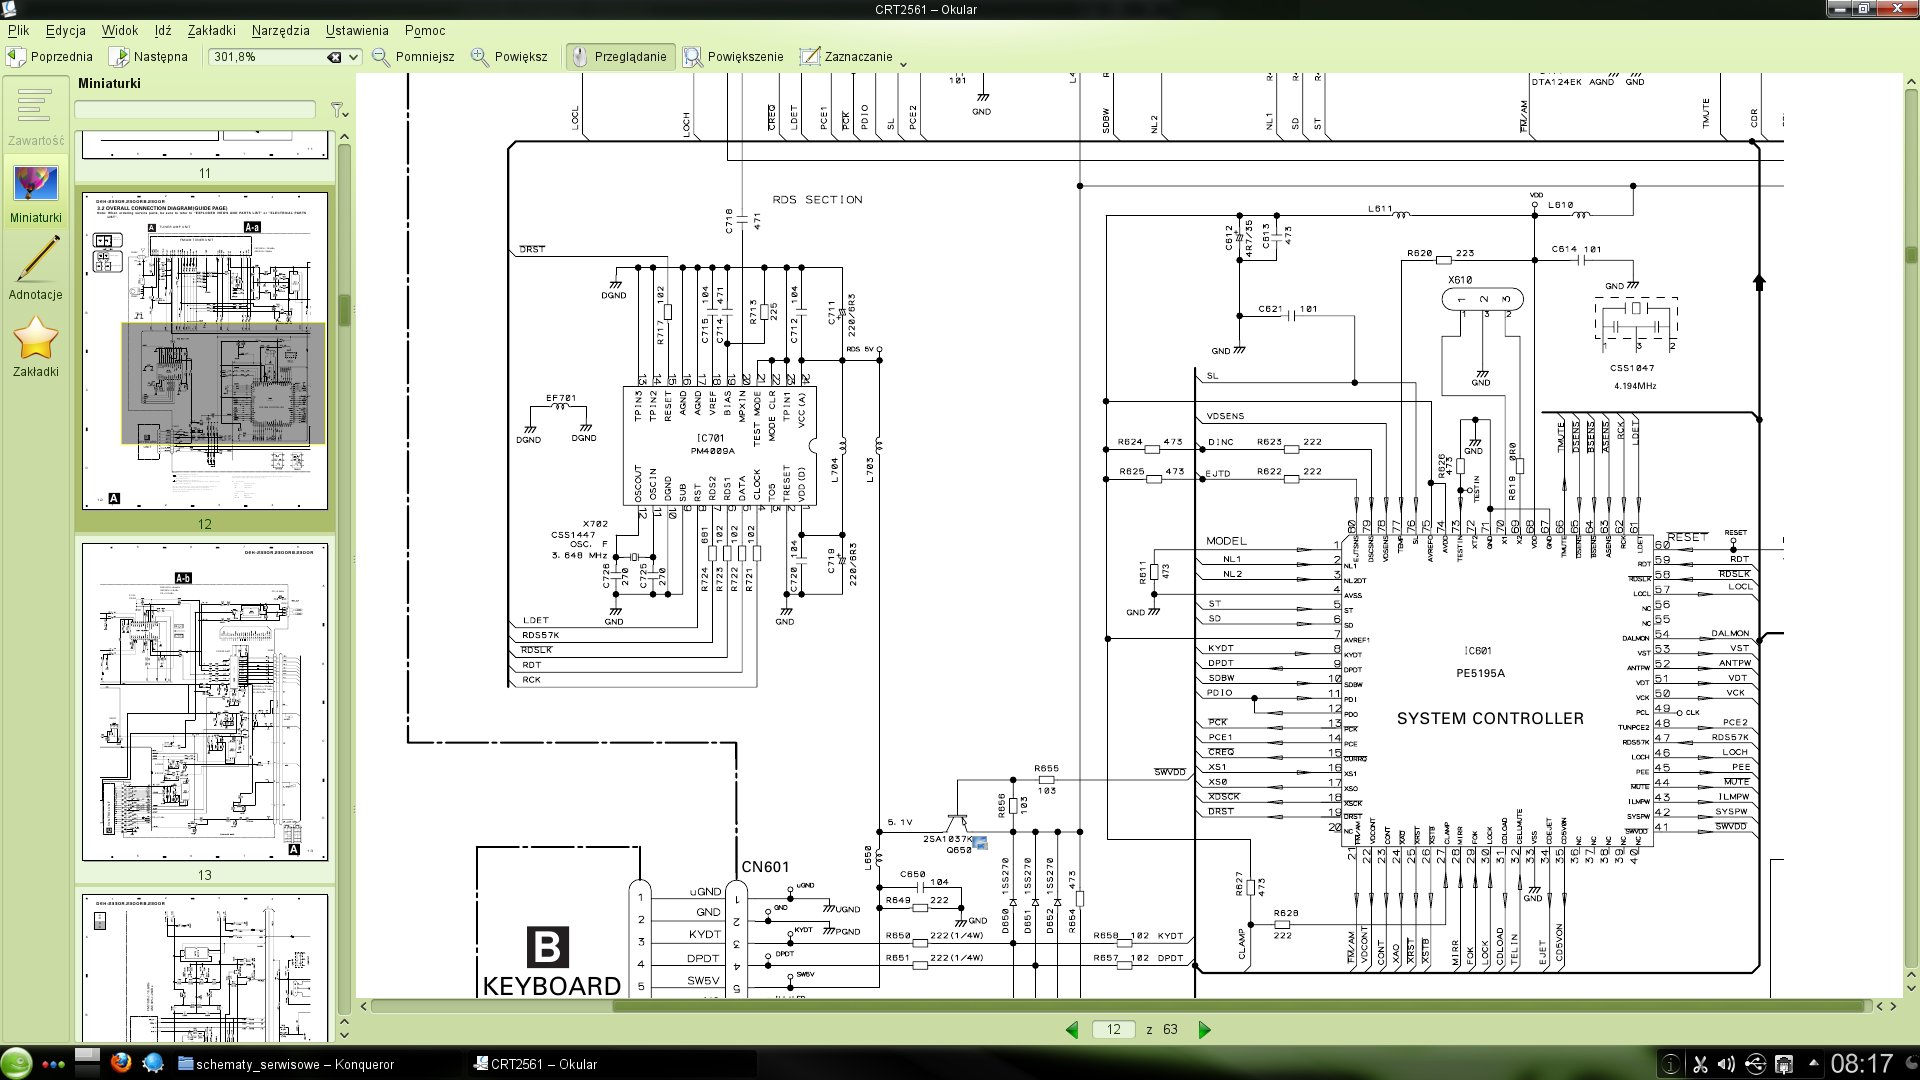Show the Zakładki bookmarks sidebar star panel

point(35,346)
